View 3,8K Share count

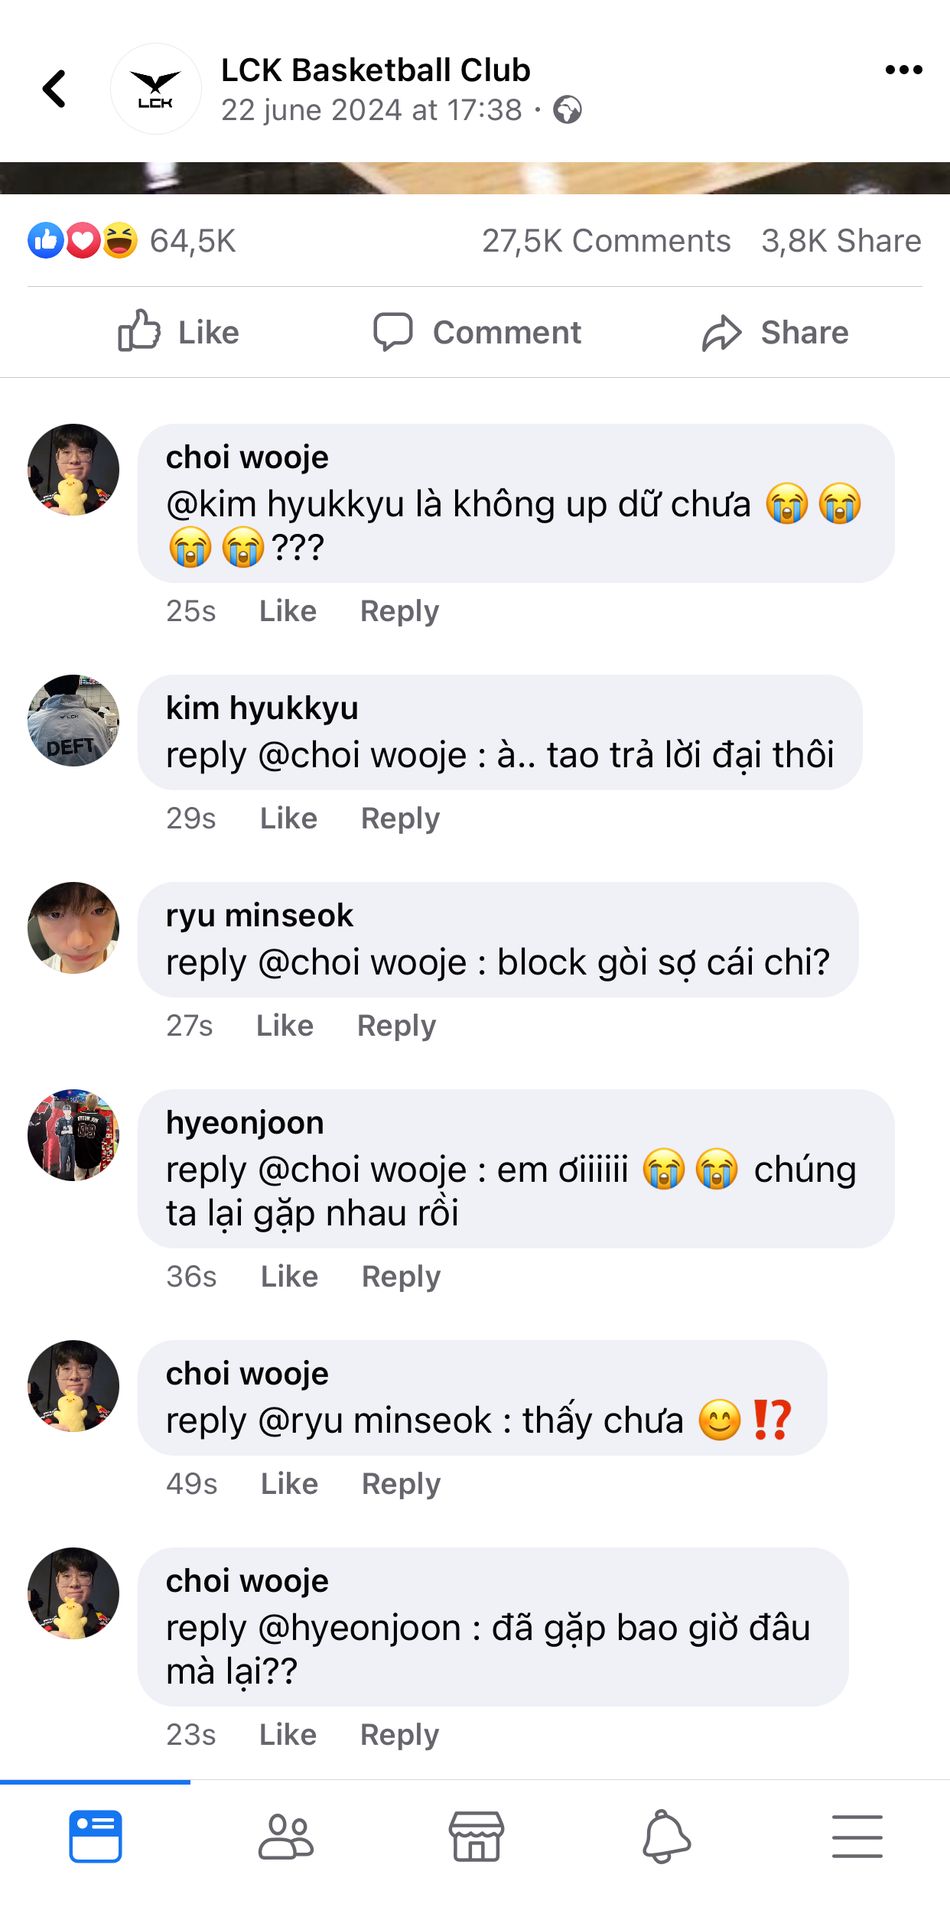tap(841, 241)
